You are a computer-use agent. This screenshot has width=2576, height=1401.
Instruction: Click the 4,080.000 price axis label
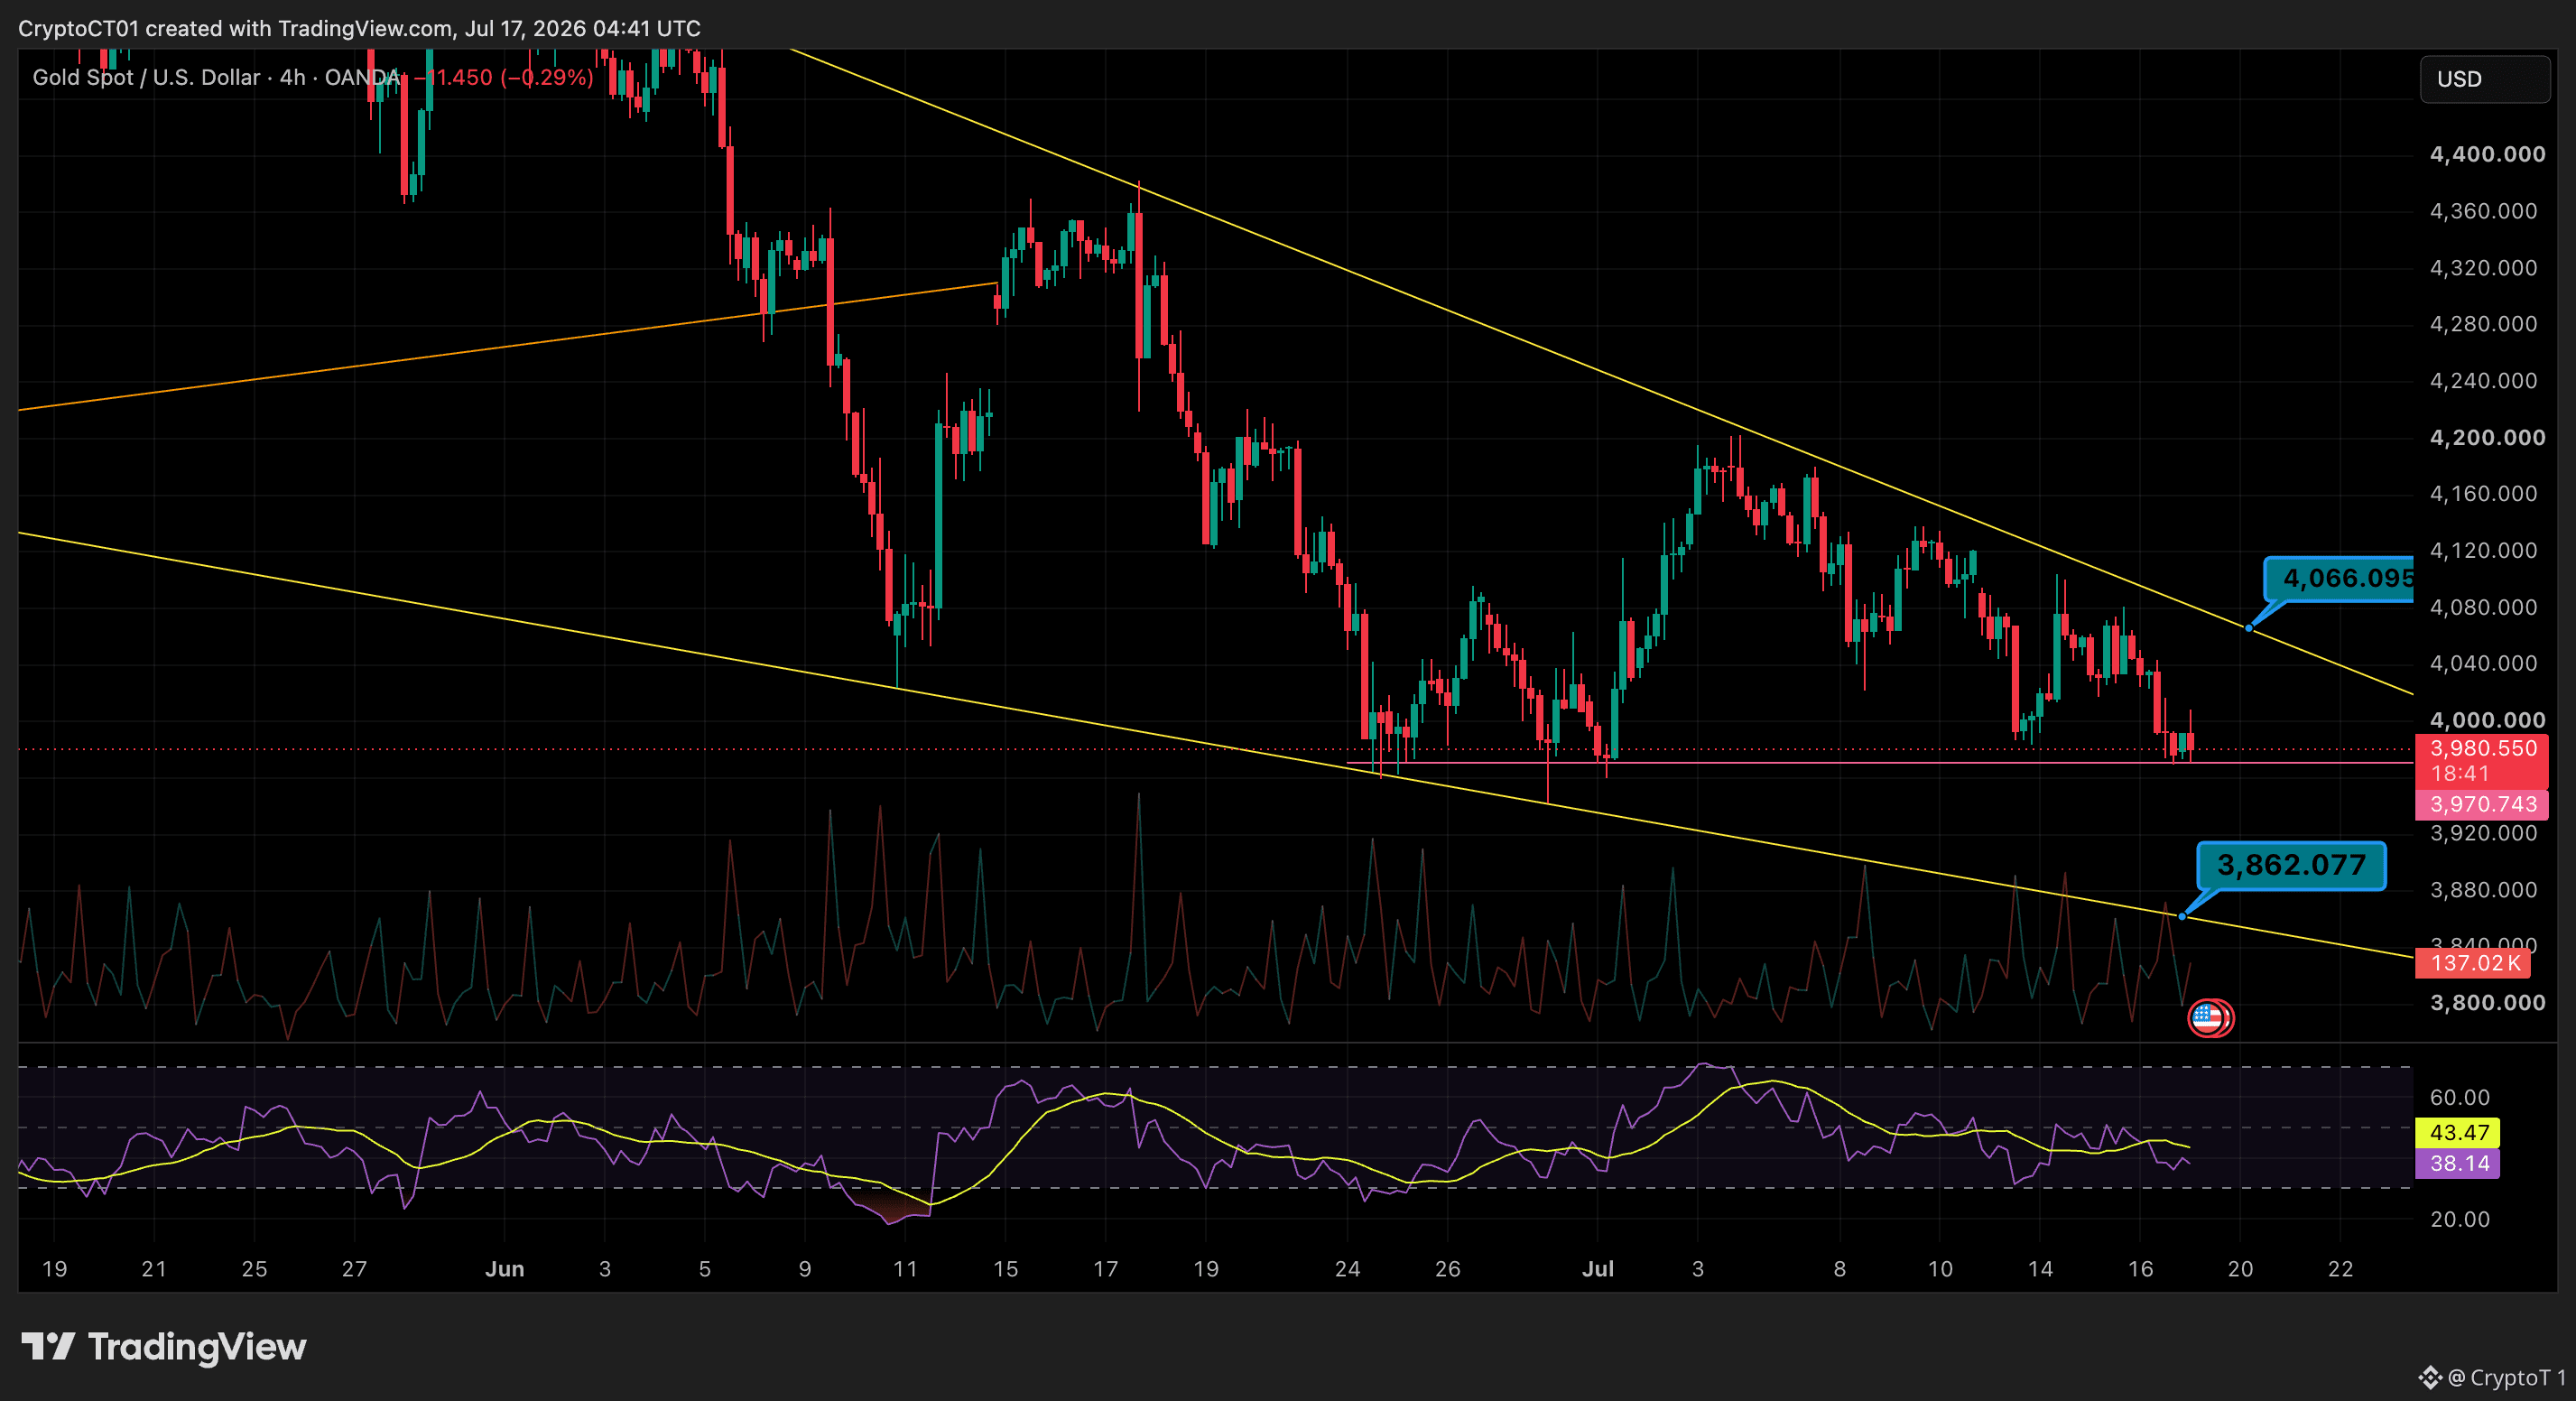coord(2484,607)
